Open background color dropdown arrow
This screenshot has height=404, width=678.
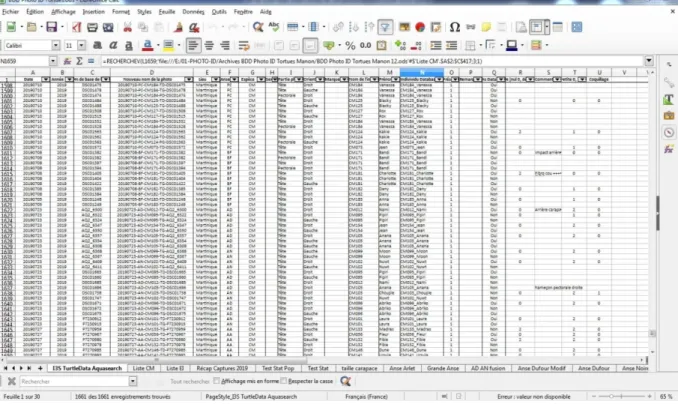(179, 45)
